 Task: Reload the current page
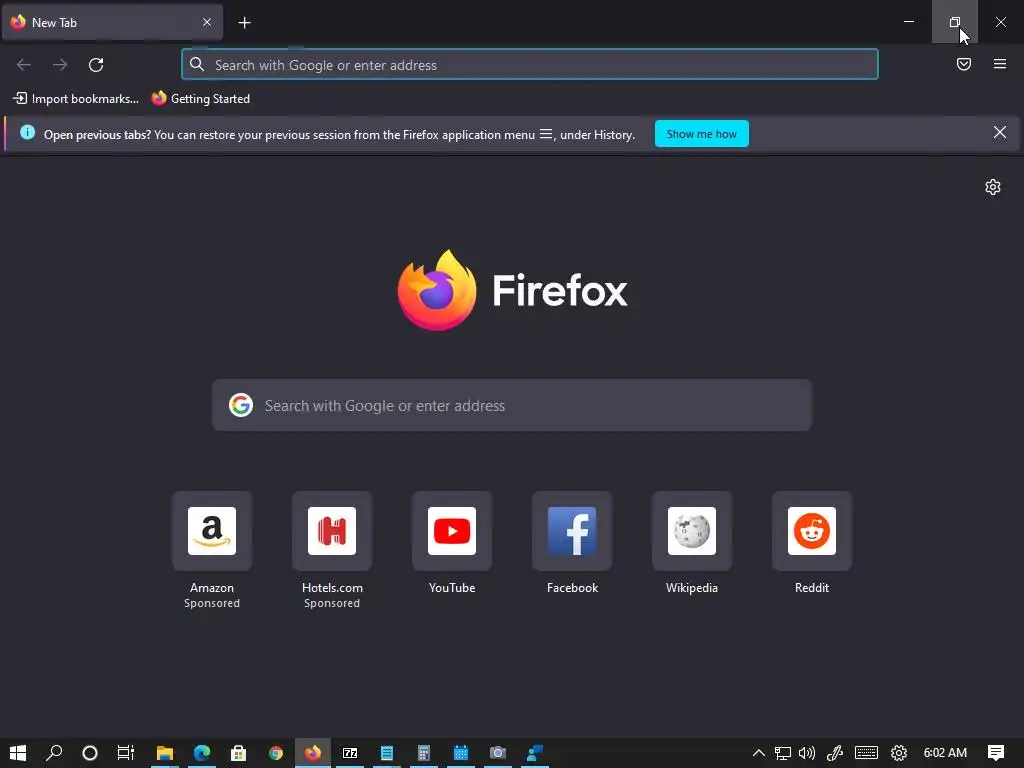[96, 65]
